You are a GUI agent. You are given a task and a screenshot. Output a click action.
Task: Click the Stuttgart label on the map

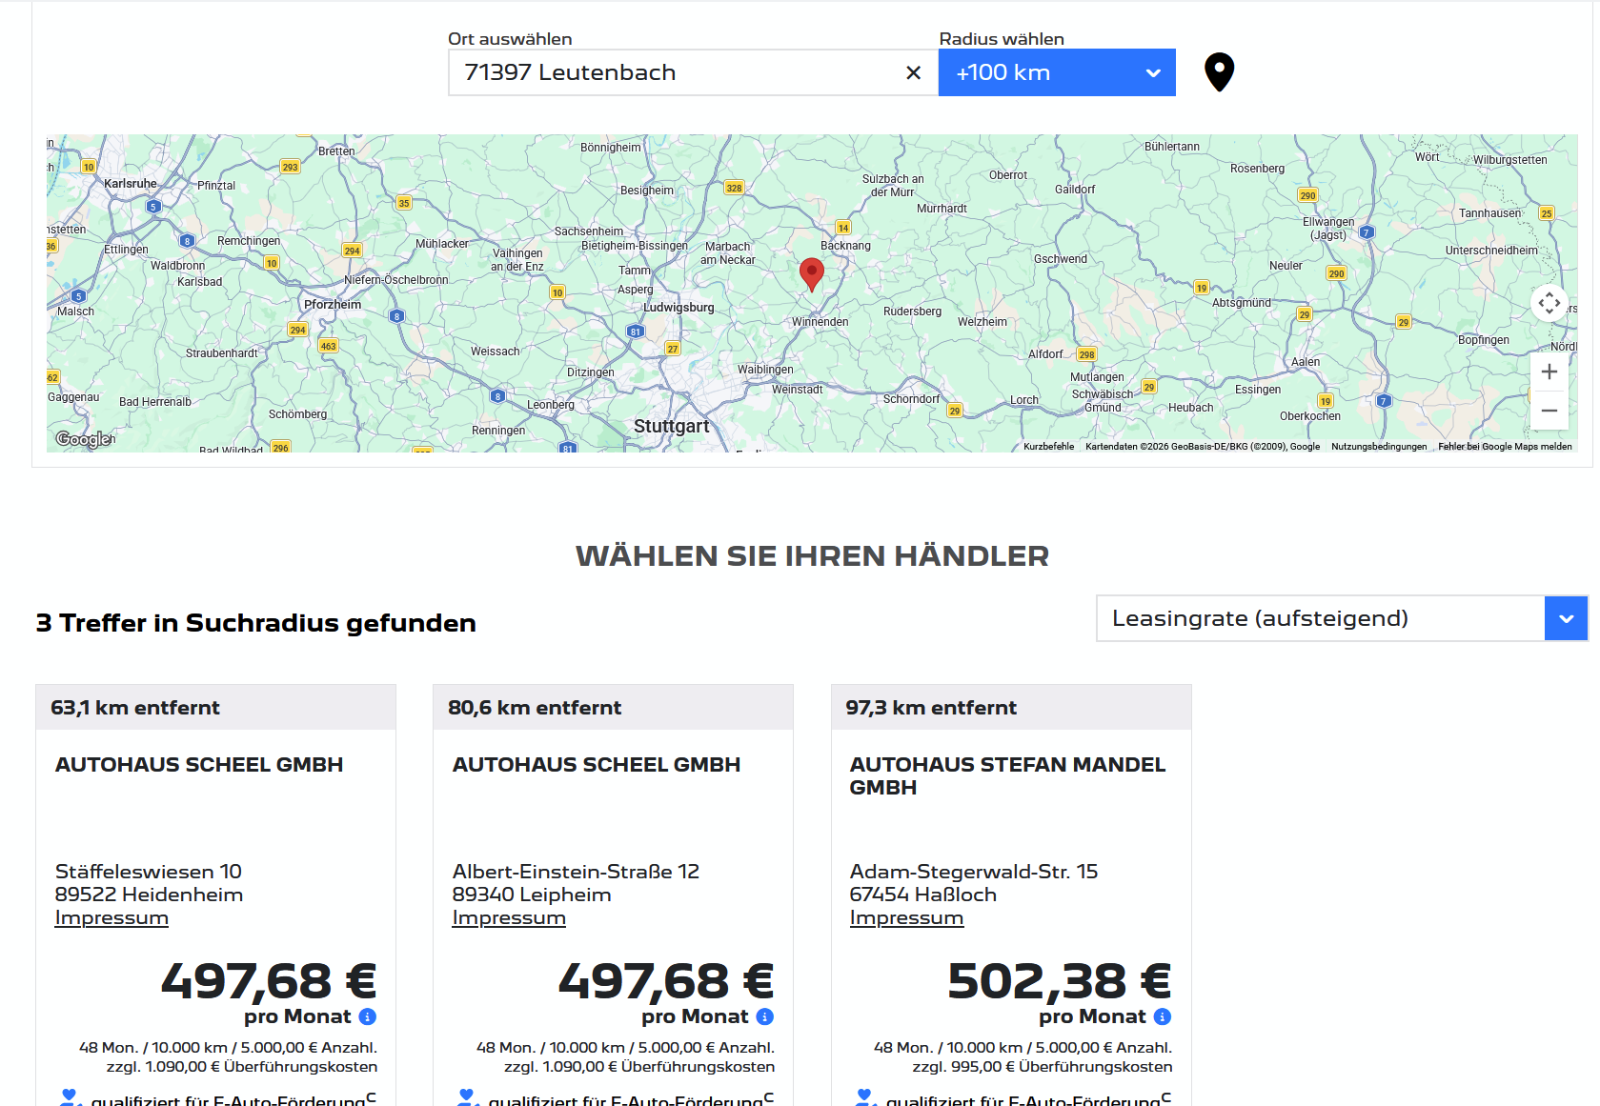[x=672, y=426]
